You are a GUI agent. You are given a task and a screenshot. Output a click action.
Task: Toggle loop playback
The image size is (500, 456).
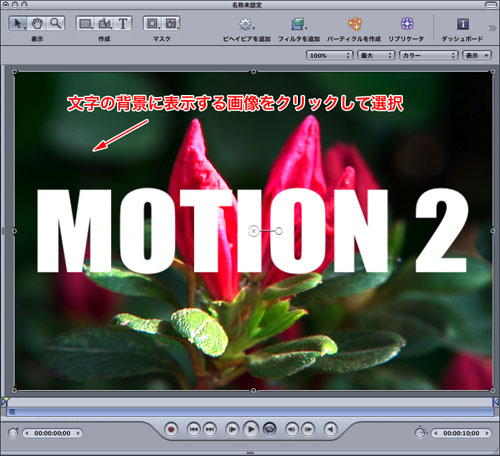coord(269,429)
